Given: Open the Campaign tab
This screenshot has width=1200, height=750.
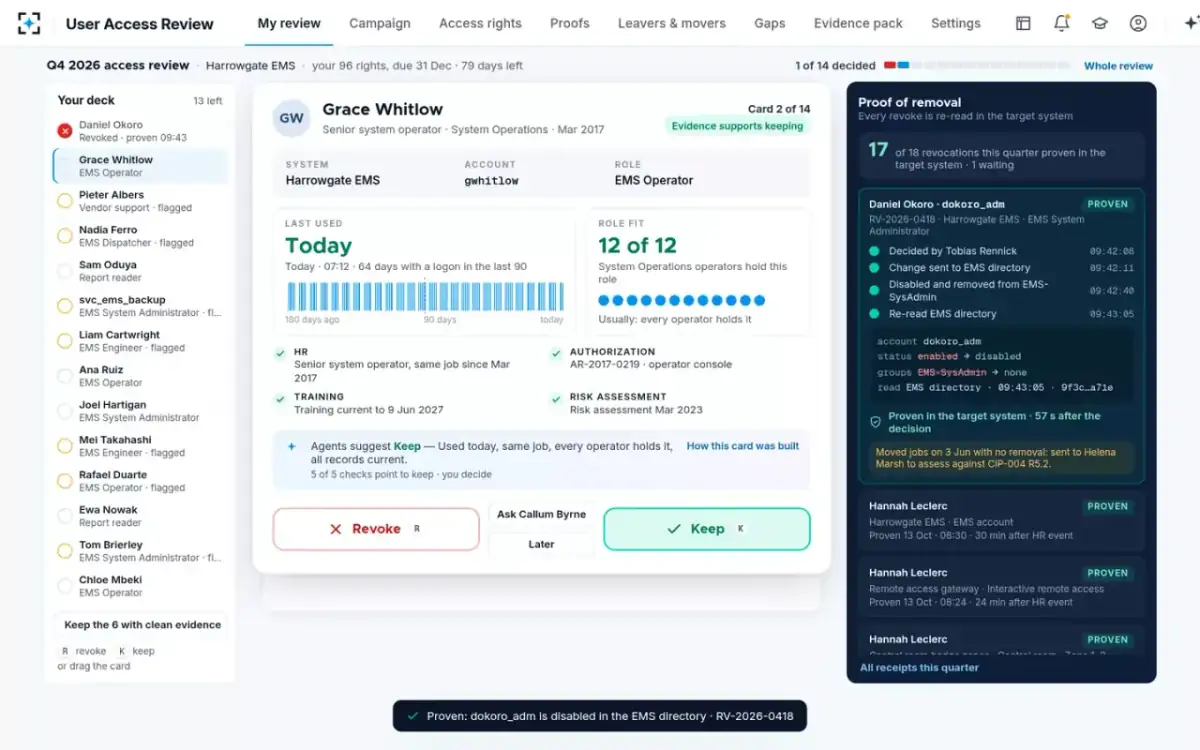Looking at the screenshot, I should tap(380, 23).
